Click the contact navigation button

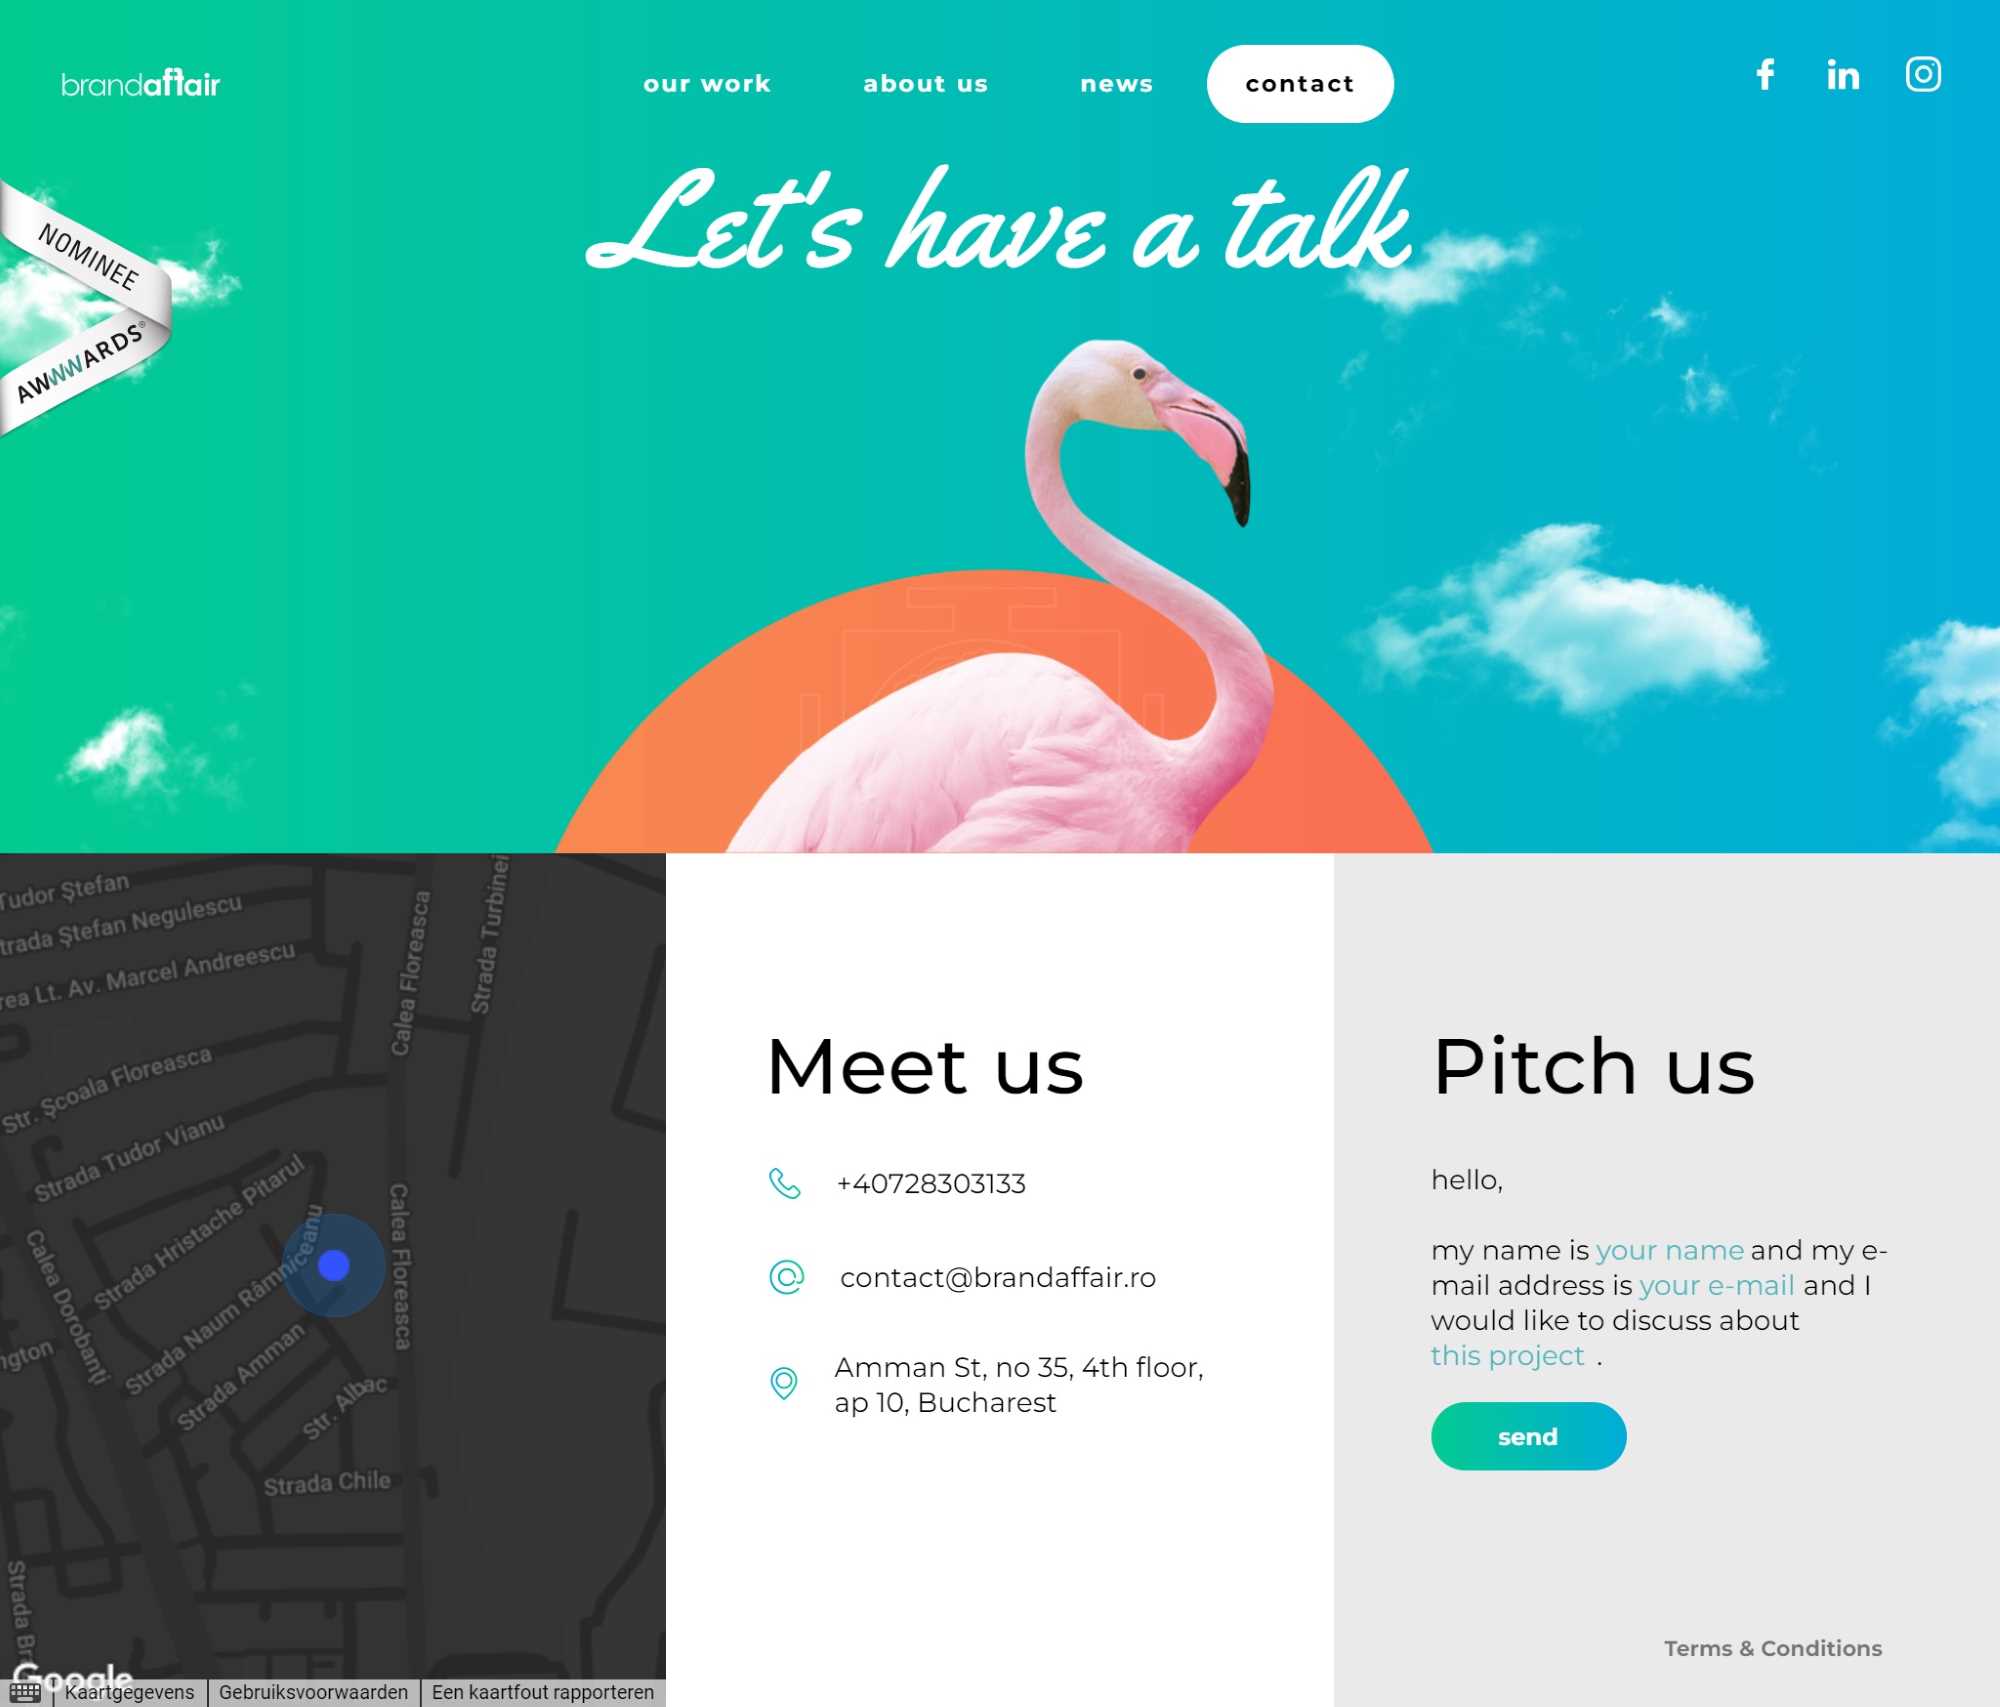point(1299,83)
